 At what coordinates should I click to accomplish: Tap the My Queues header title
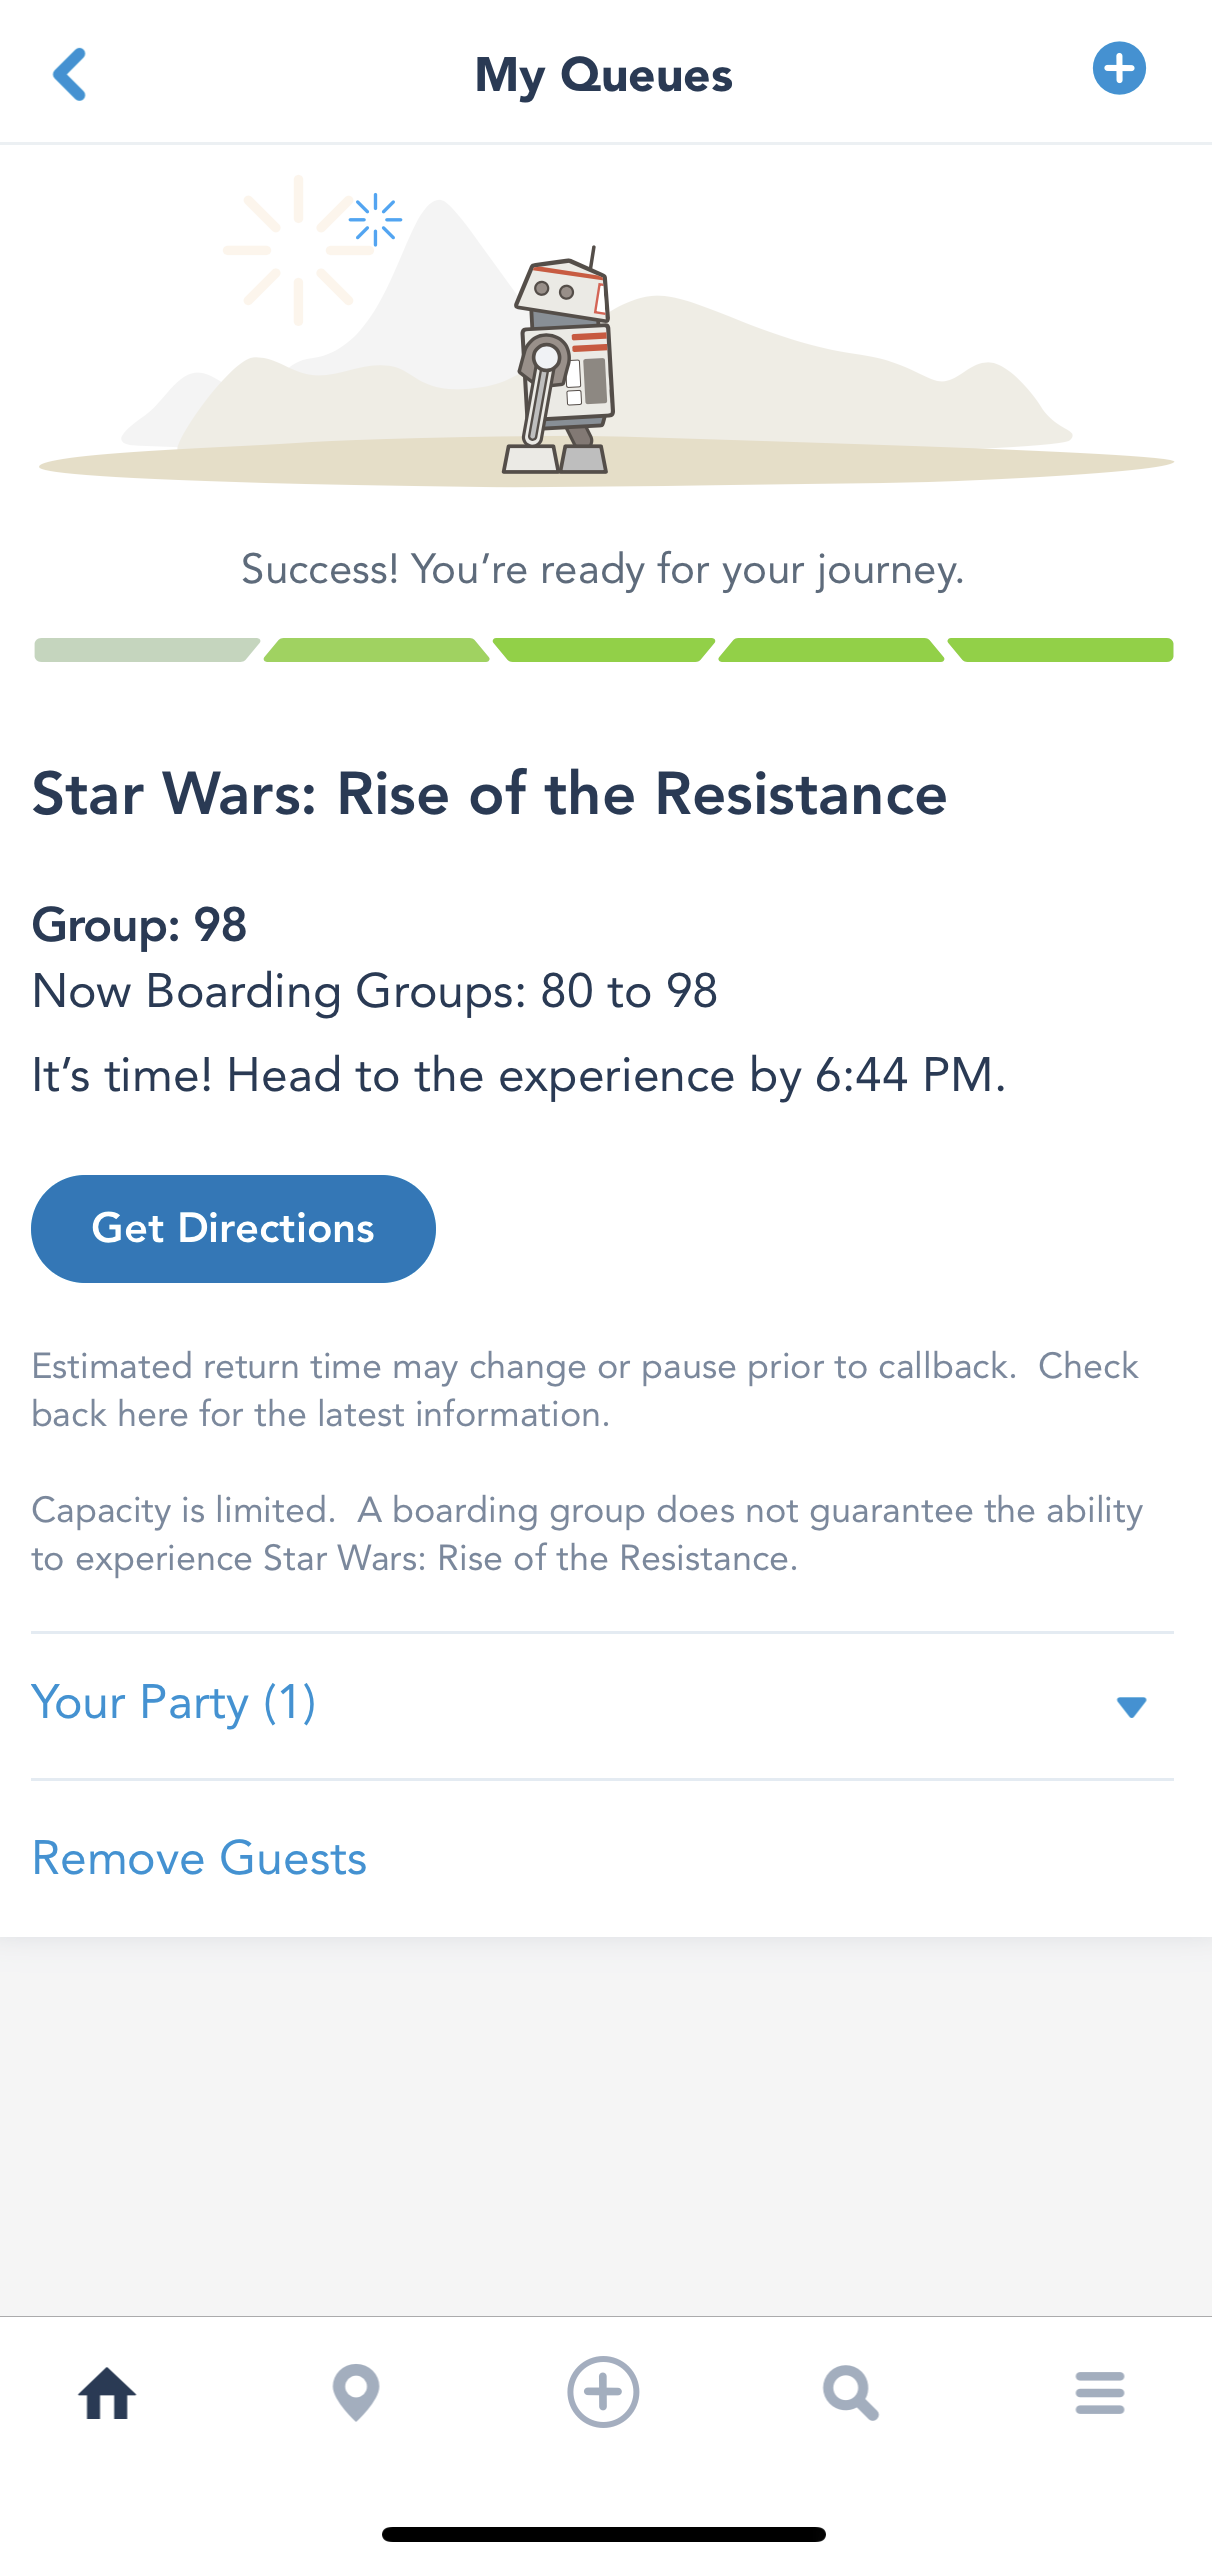pyautogui.click(x=604, y=75)
